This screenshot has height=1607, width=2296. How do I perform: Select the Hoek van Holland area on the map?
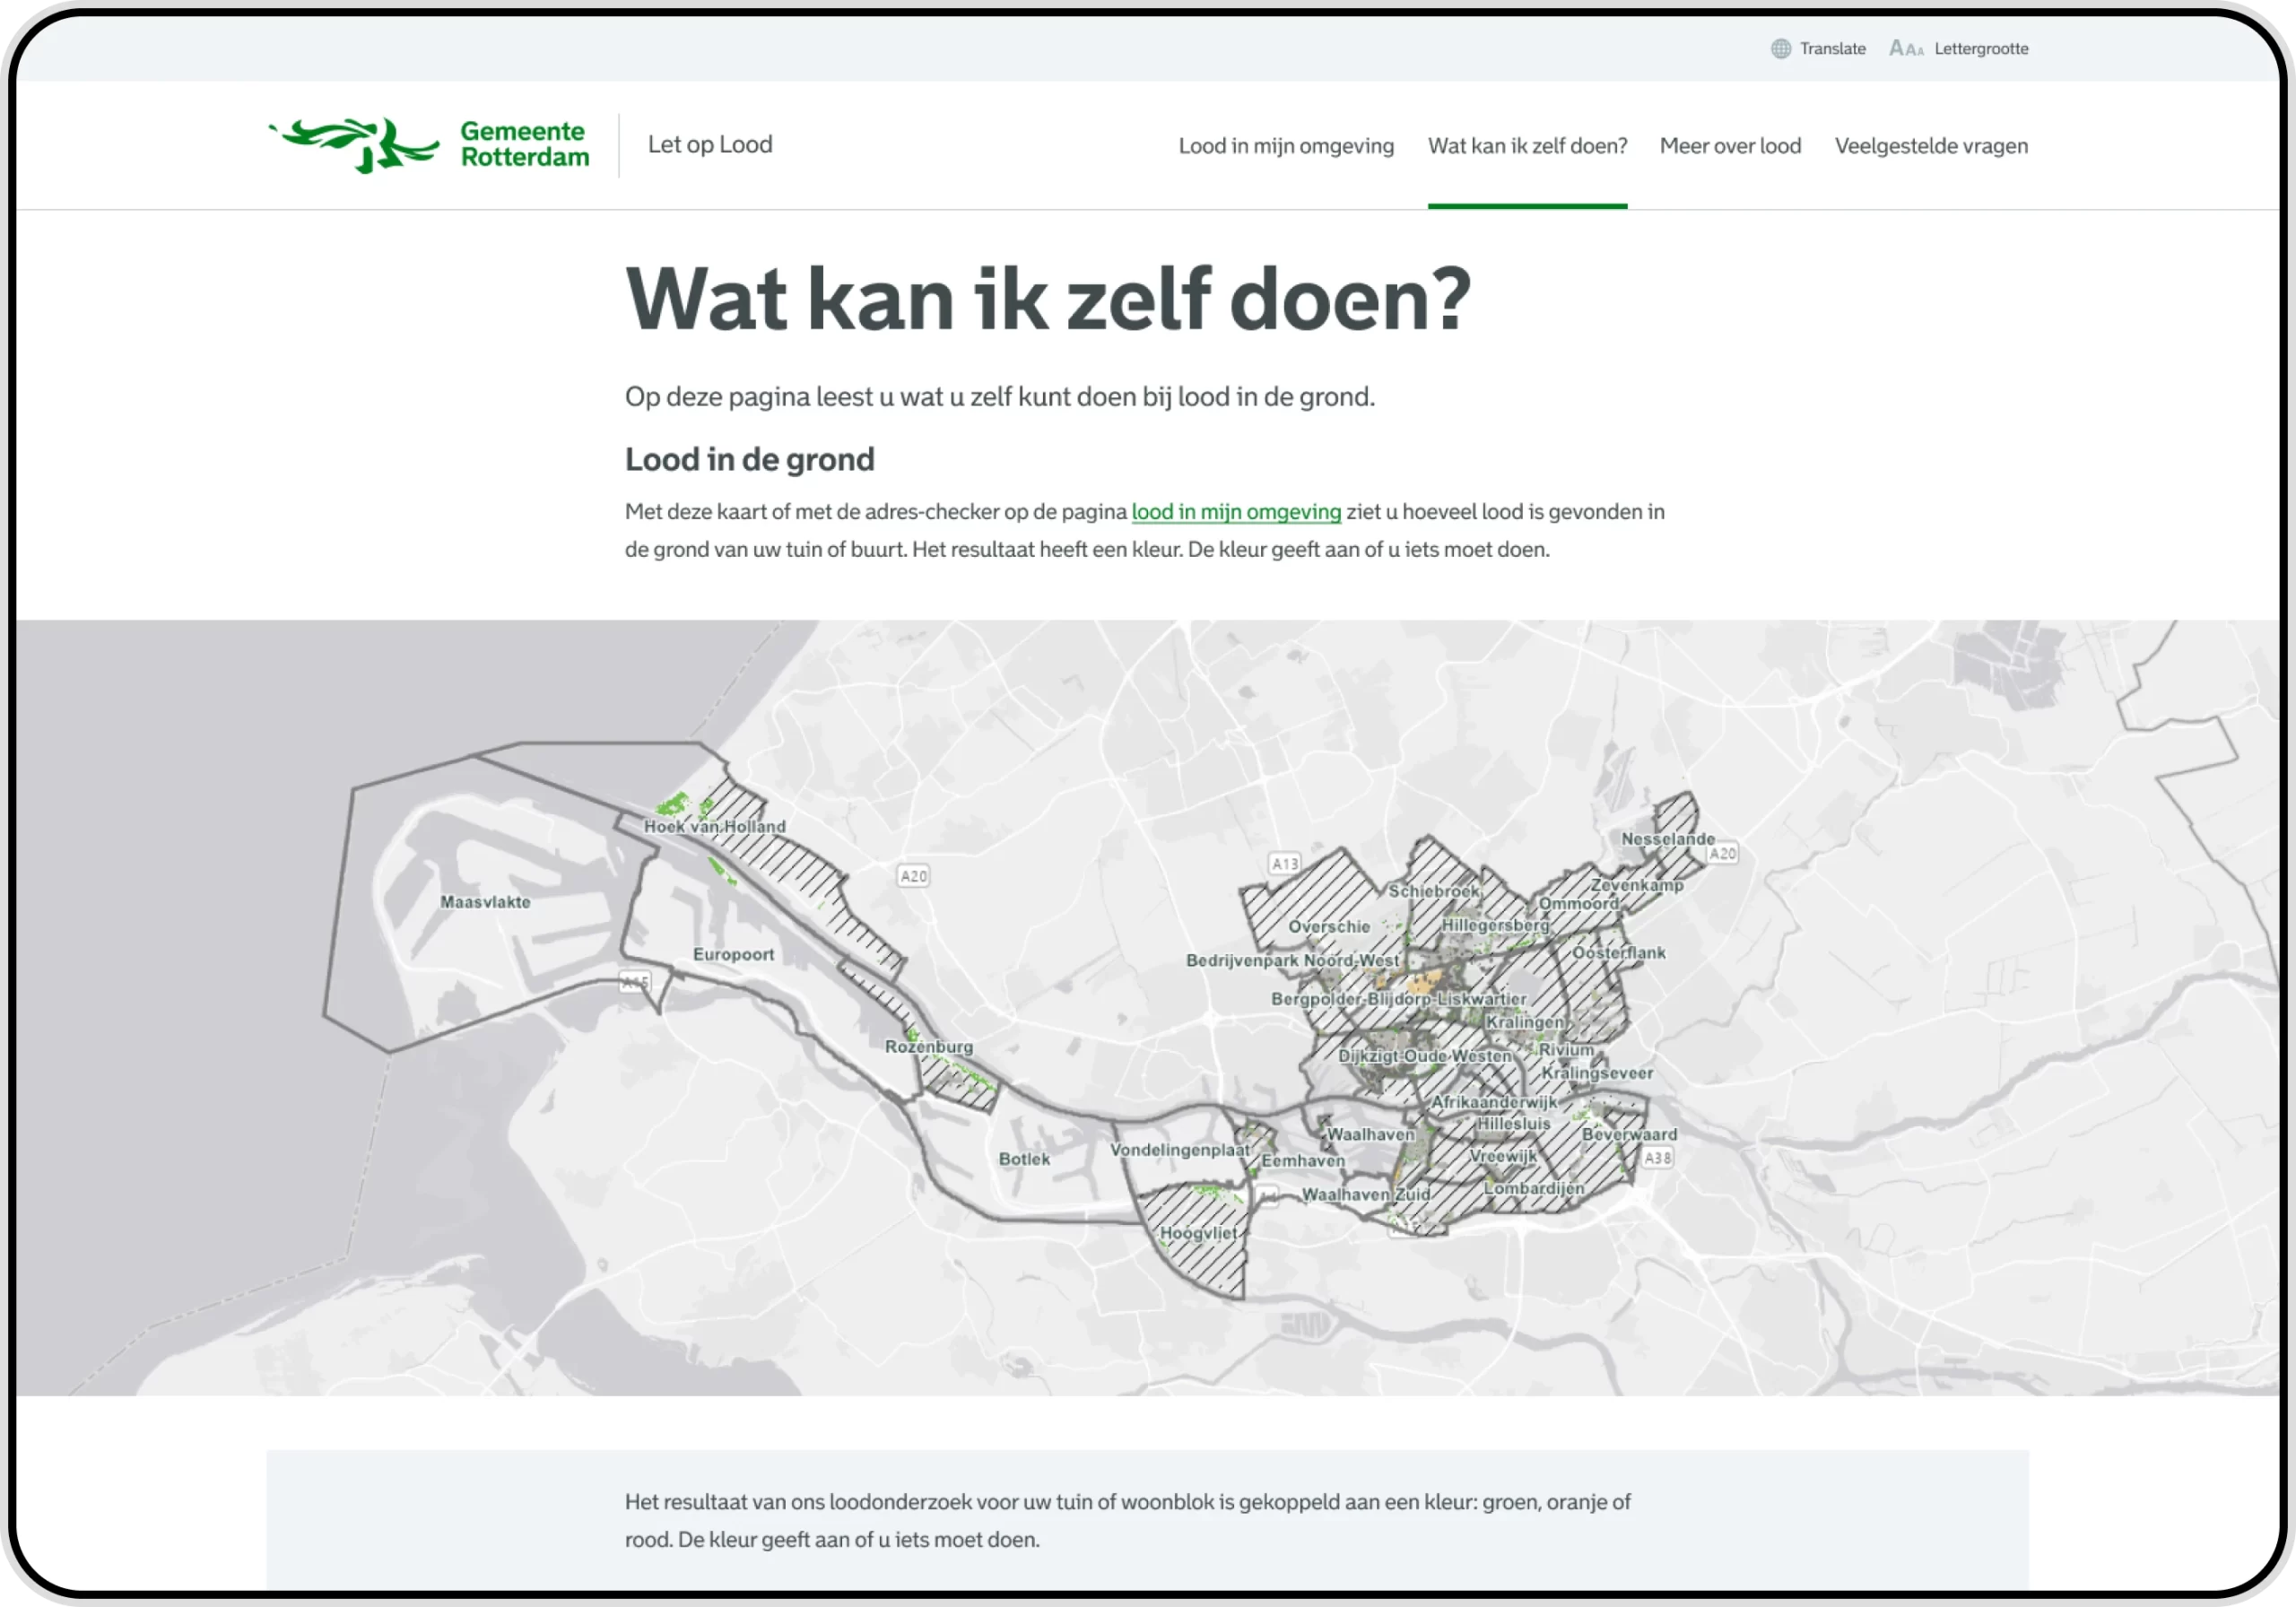click(x=716, y=826)
